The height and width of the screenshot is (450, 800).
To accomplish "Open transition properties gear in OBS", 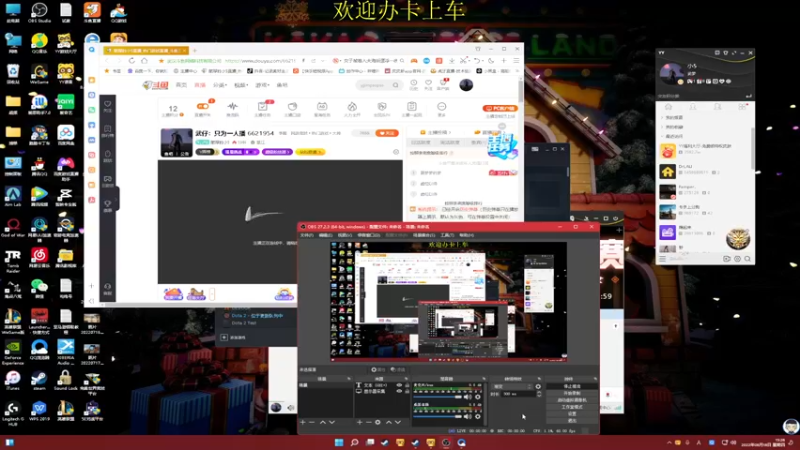I will click(538, 386).
